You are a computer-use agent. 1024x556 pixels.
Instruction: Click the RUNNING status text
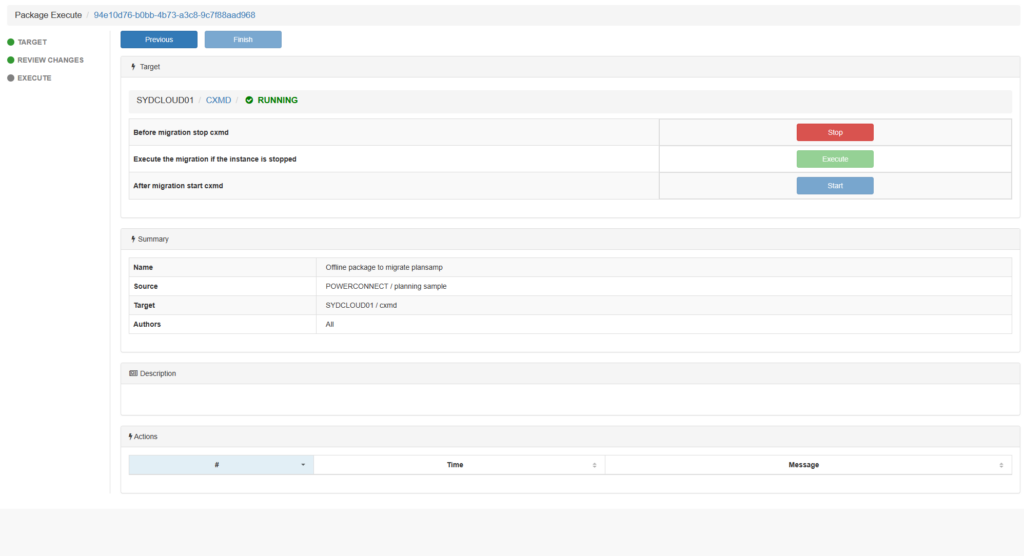278,100
